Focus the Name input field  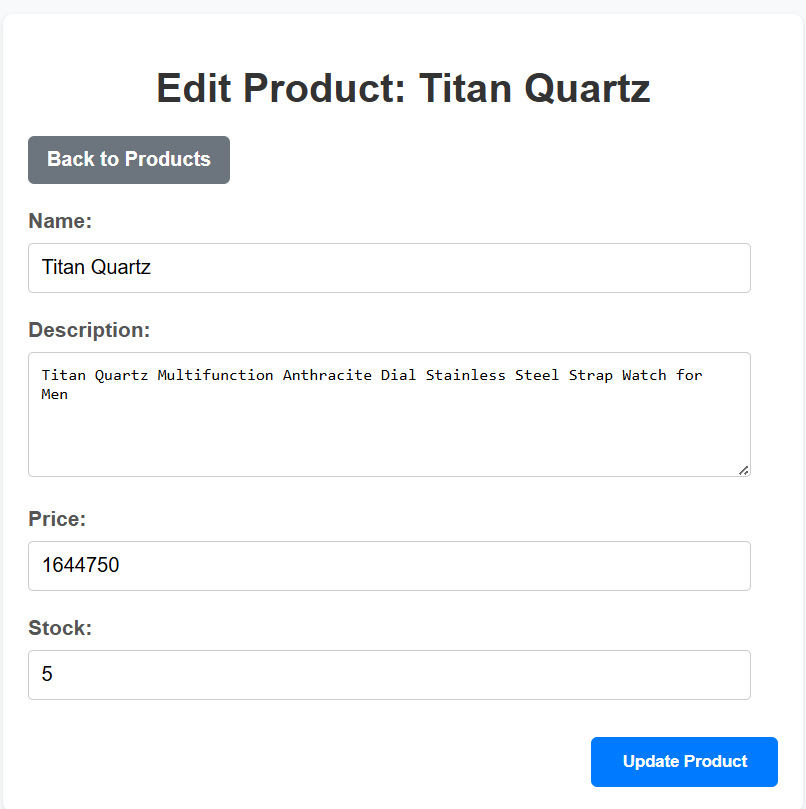389,268
